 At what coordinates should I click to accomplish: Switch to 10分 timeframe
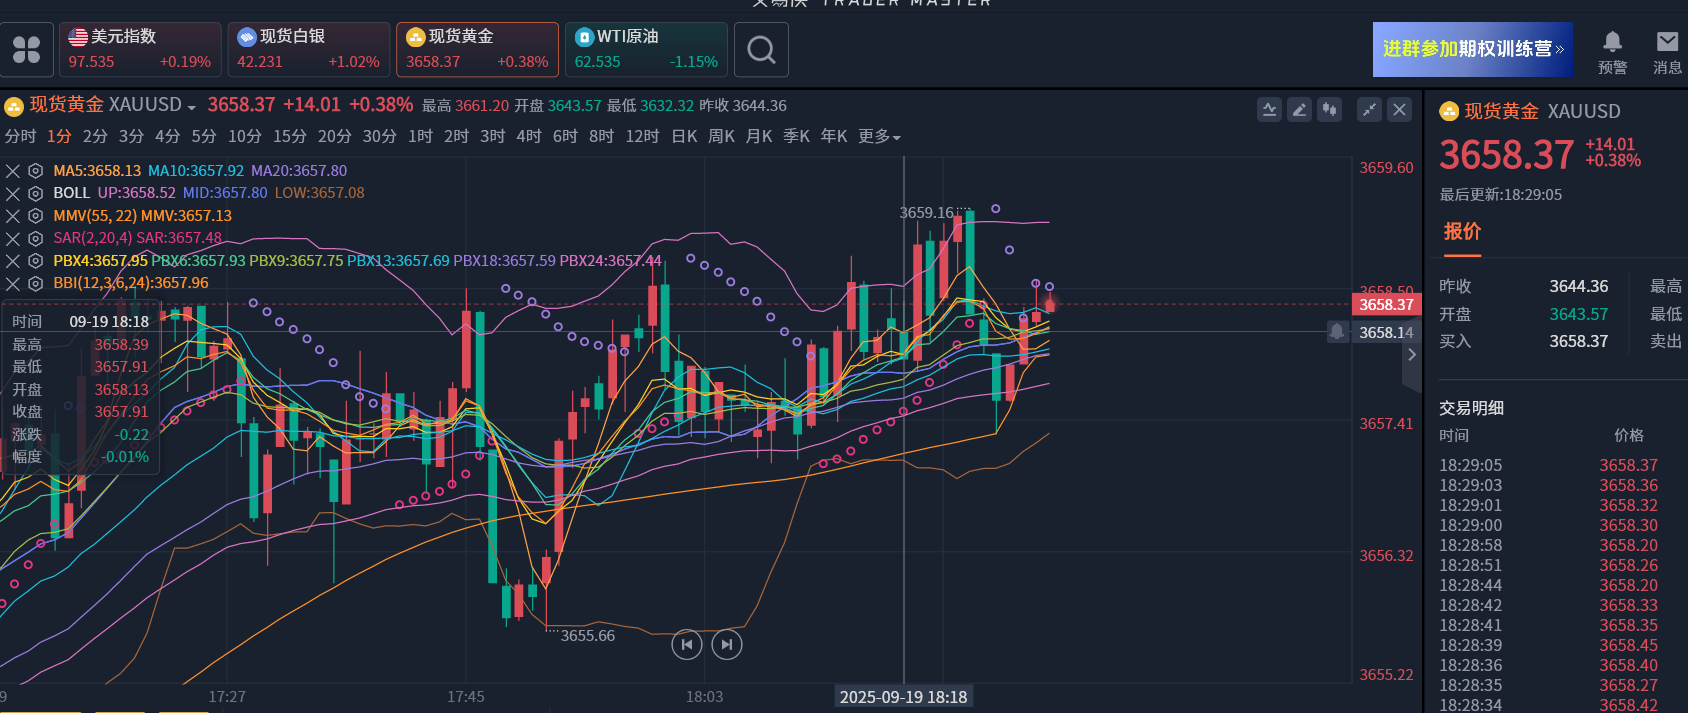pos(245,136)
